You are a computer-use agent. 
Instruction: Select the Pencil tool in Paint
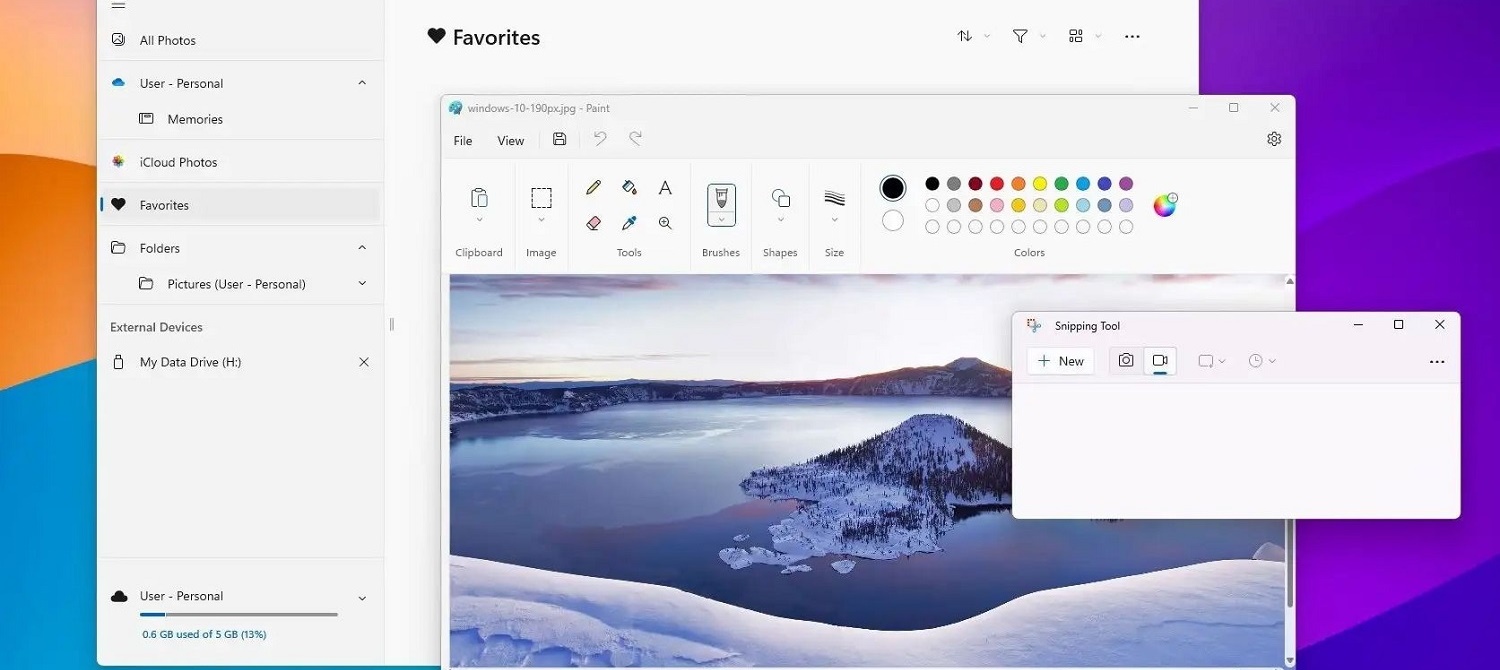click(x=593, y=187)
